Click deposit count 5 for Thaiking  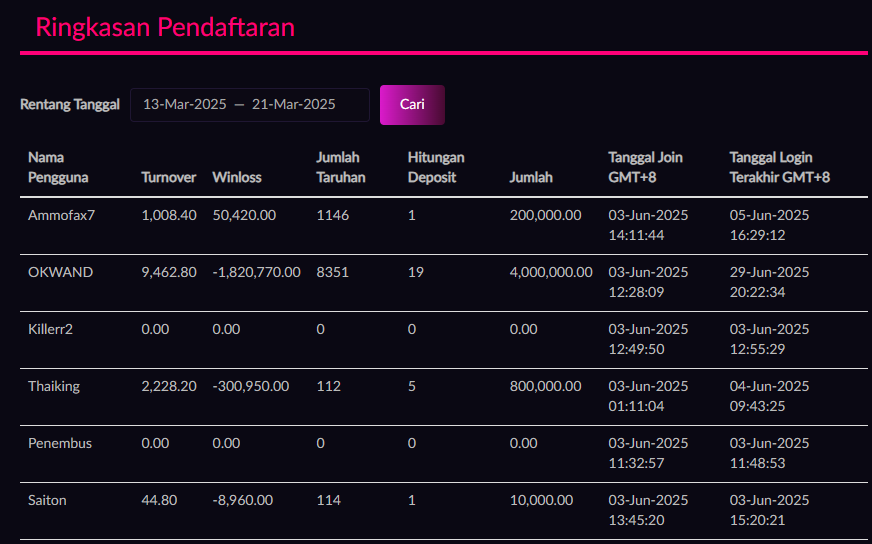[412, 386]
